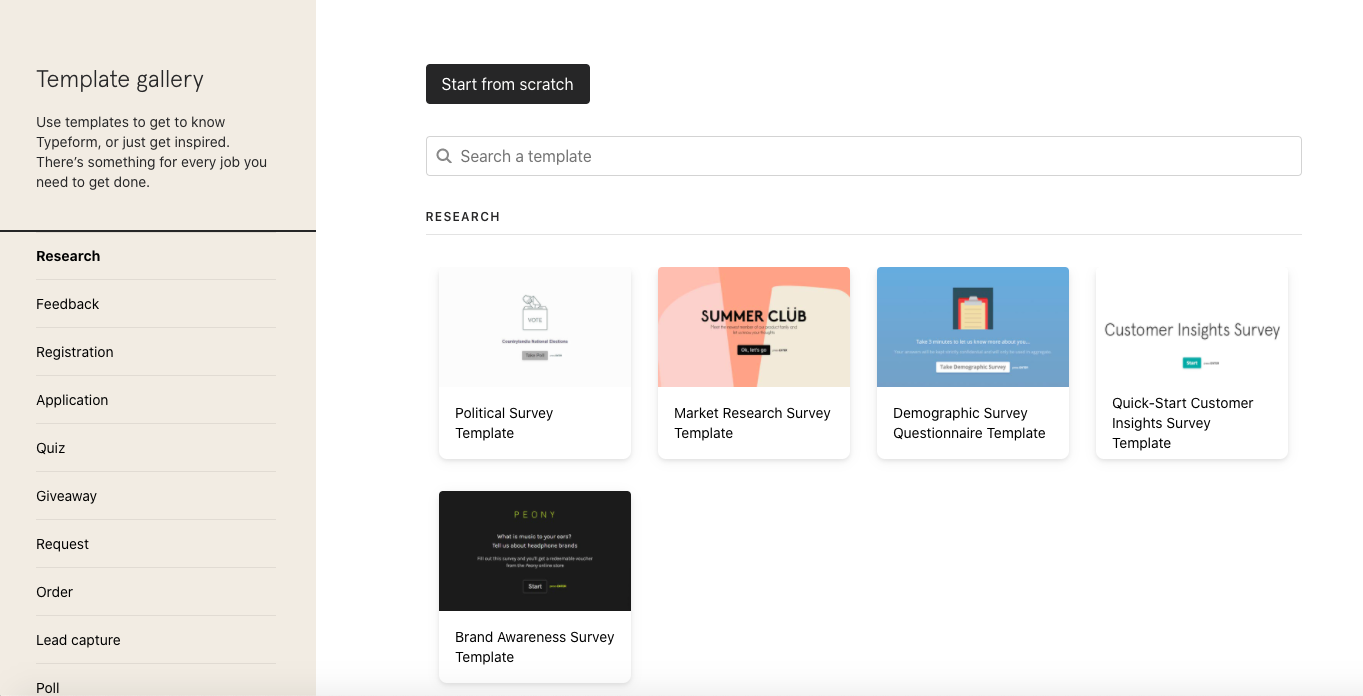
Task: Open Giveaway category
Action: point(67,496)
